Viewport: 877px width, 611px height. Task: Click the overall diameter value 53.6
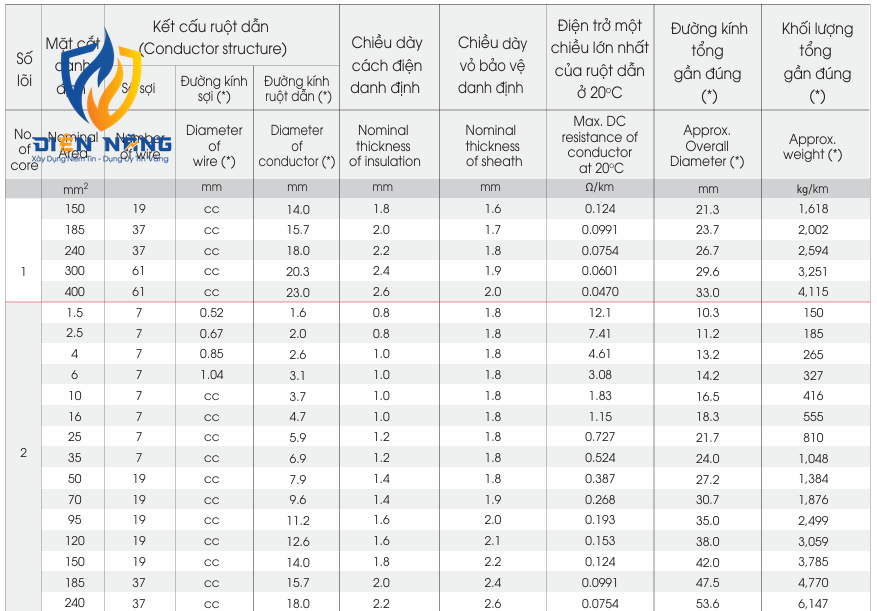click(x=708, y=604)
